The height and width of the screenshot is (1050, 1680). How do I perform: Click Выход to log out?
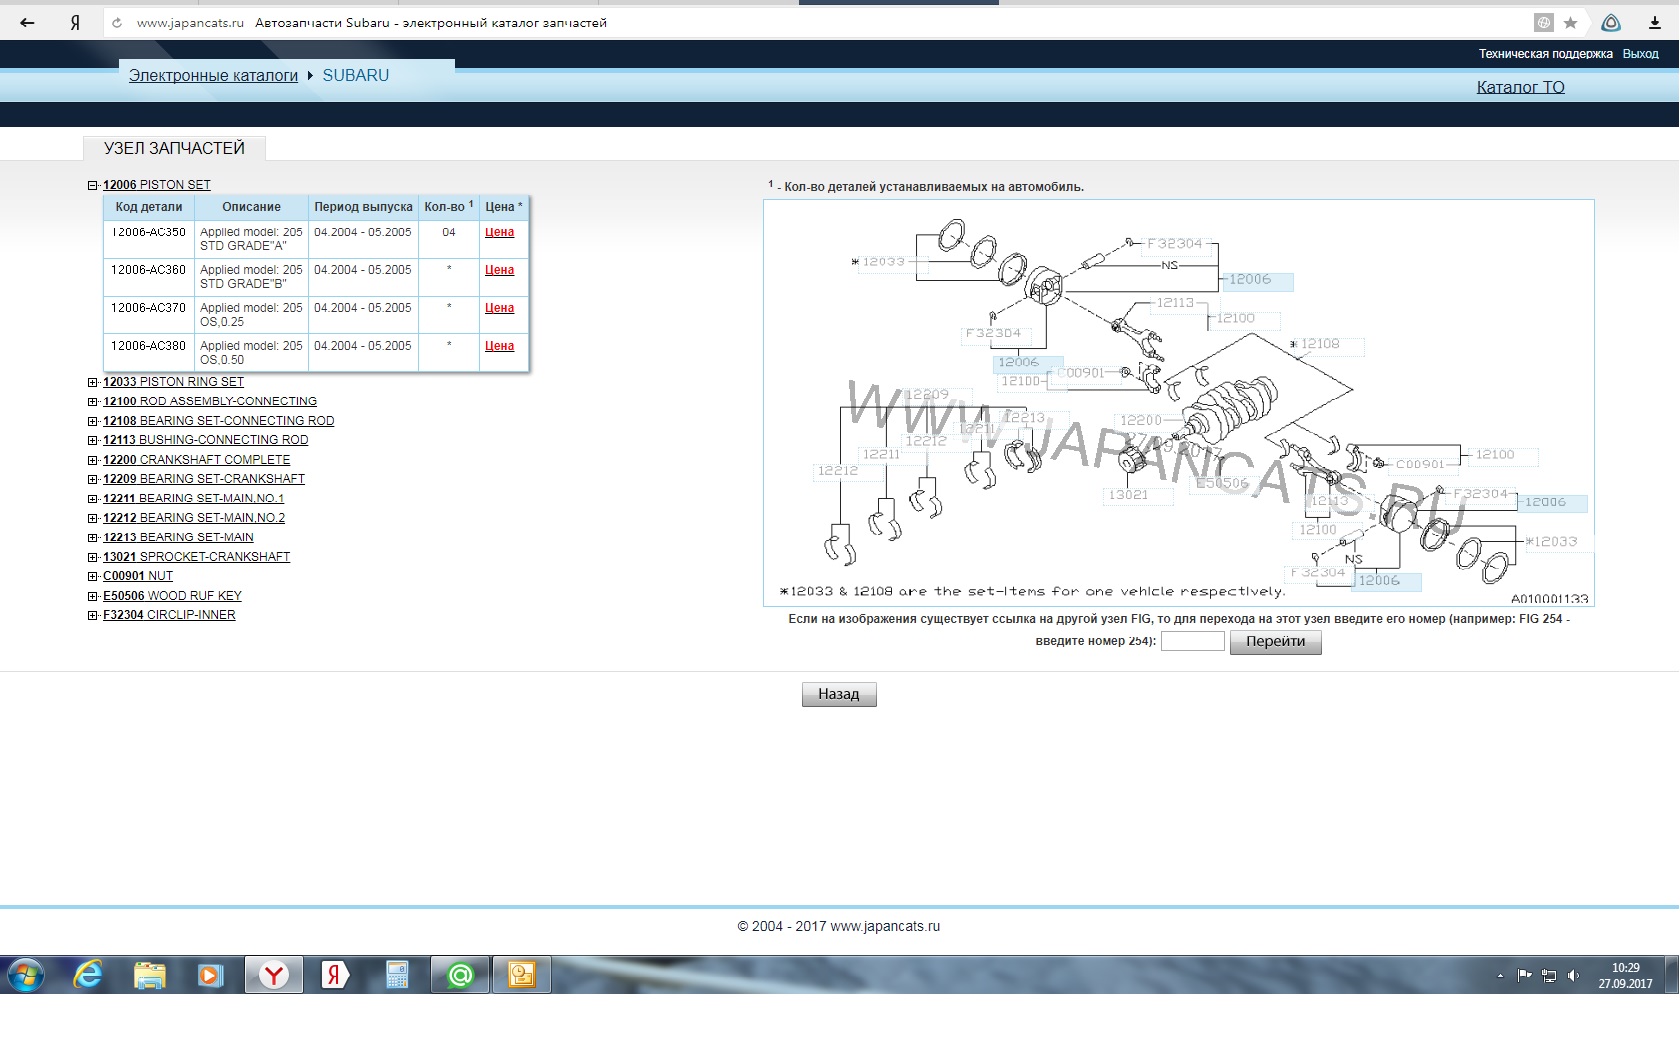pyautogui.click(x=1640, y=54)
